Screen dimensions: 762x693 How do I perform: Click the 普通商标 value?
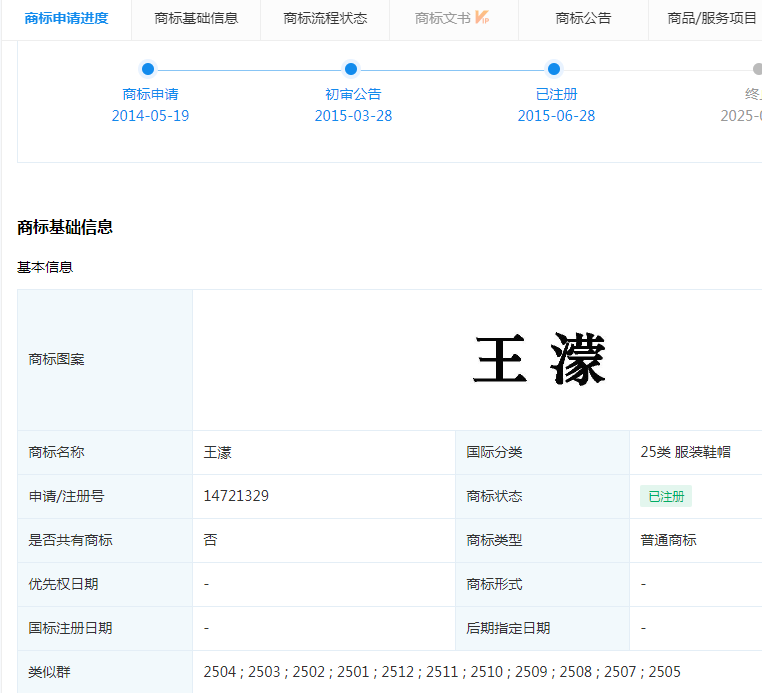click(x=668, y=540)
